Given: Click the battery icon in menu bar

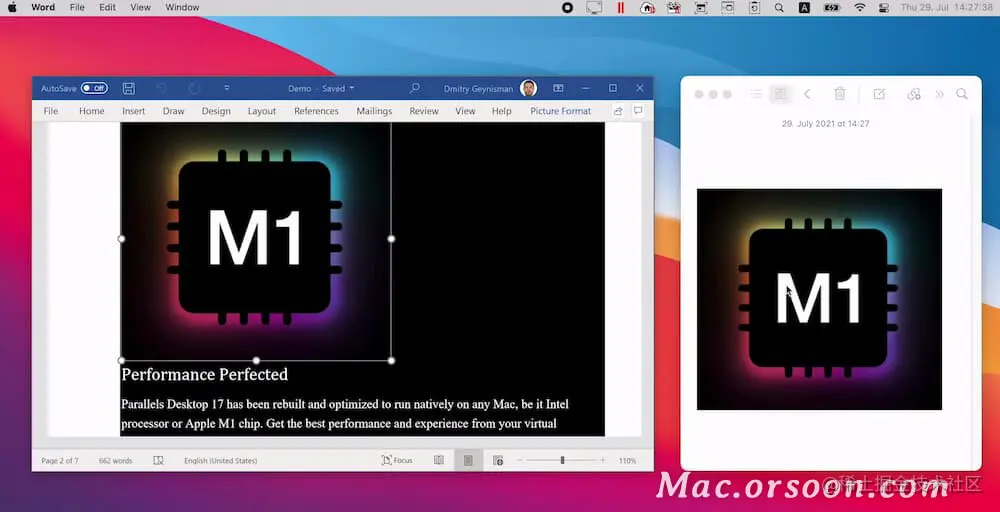Looking at the screenshot, I should pos(832,8).
